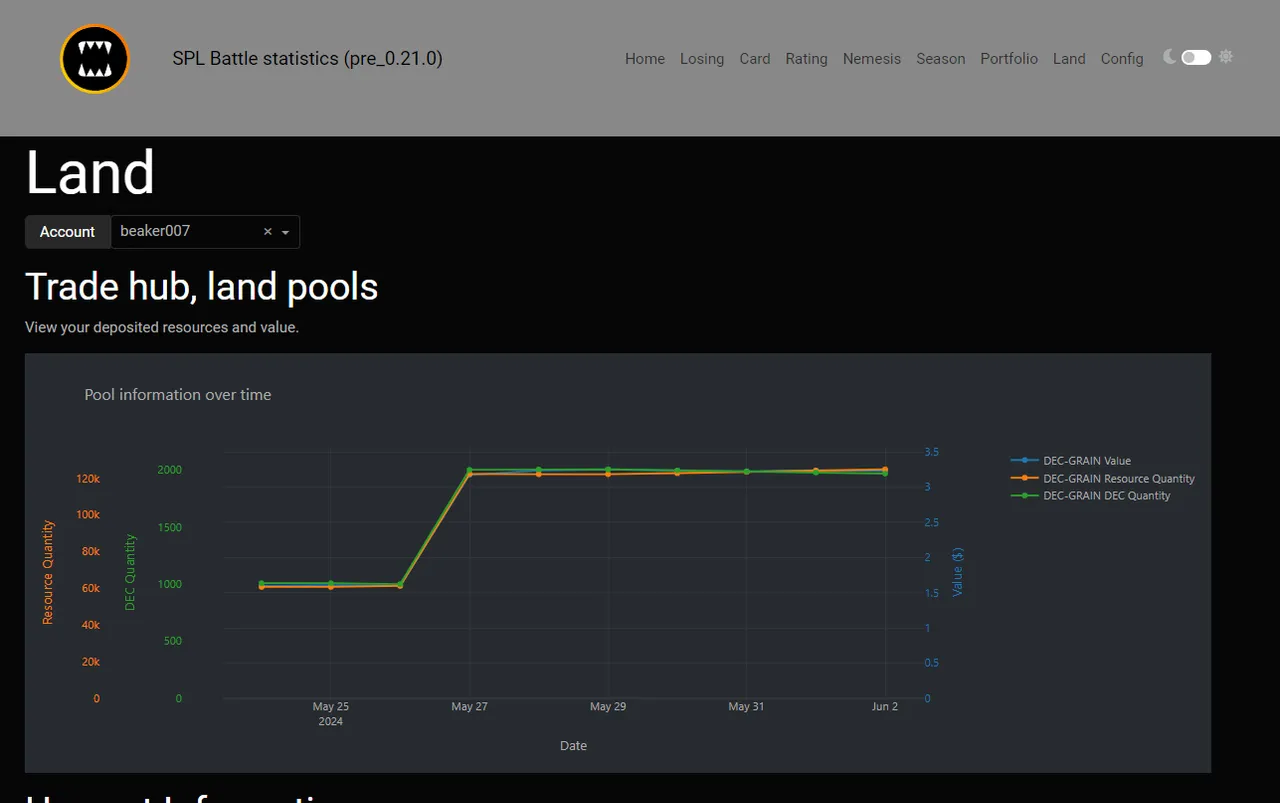Viewport: 1280px width, 803px height.
Task: Open the Nemesis page
Action: (872, 59)
